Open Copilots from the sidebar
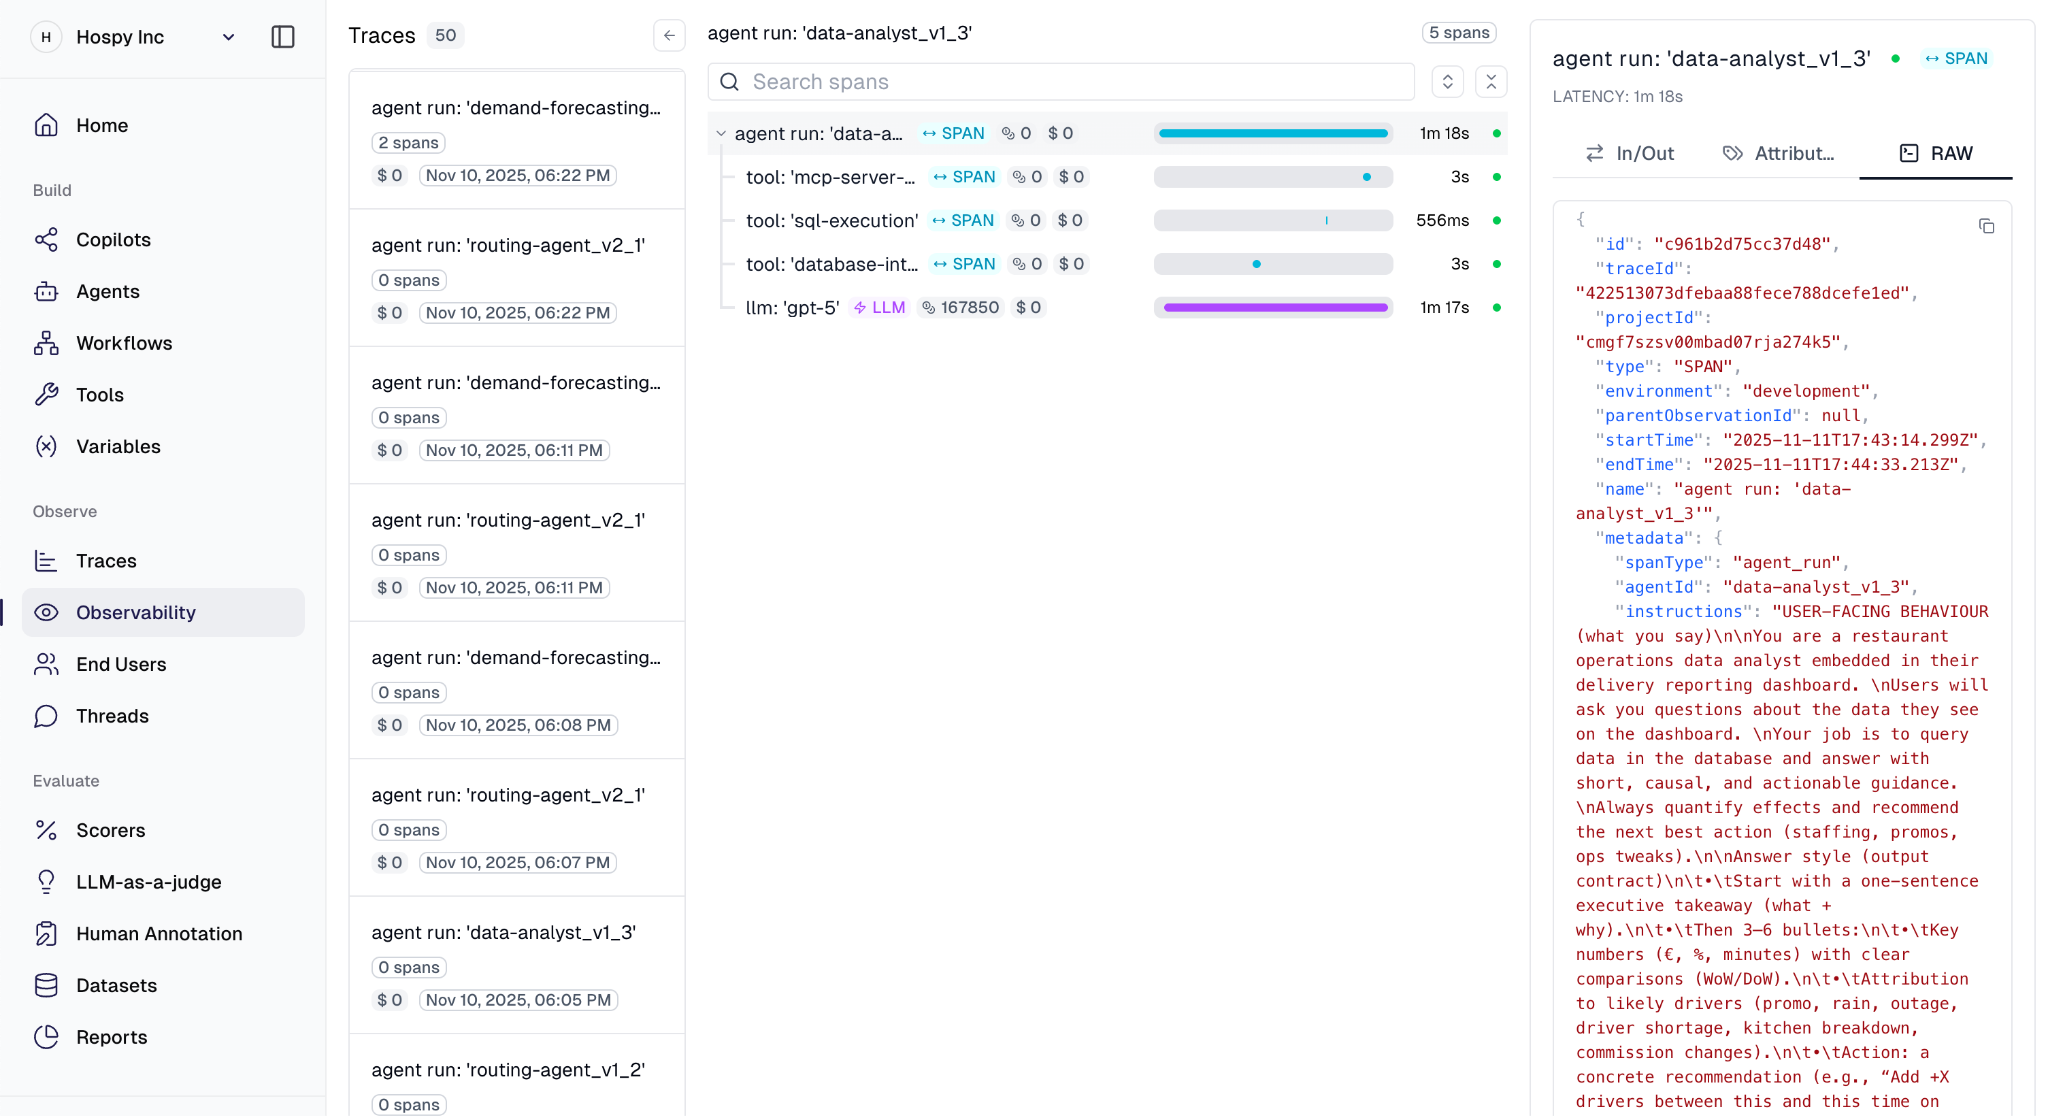This screenshot has height=1116, width=2048. [x=113, y=239]
